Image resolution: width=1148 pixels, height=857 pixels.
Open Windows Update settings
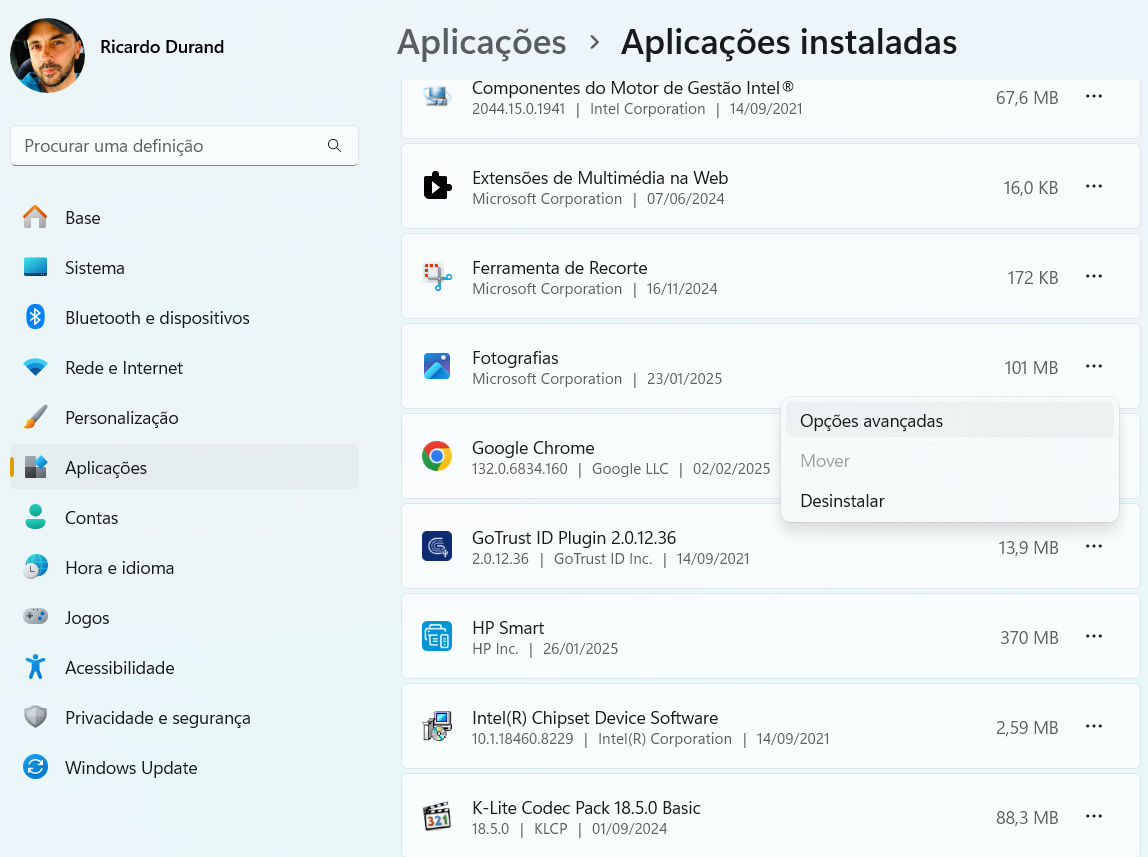point(131,768)
